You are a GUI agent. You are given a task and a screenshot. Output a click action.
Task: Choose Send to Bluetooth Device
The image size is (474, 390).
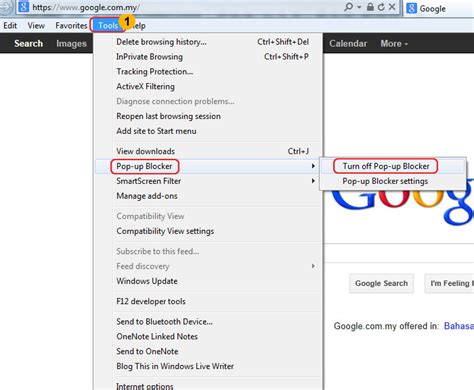click(208, 322)
